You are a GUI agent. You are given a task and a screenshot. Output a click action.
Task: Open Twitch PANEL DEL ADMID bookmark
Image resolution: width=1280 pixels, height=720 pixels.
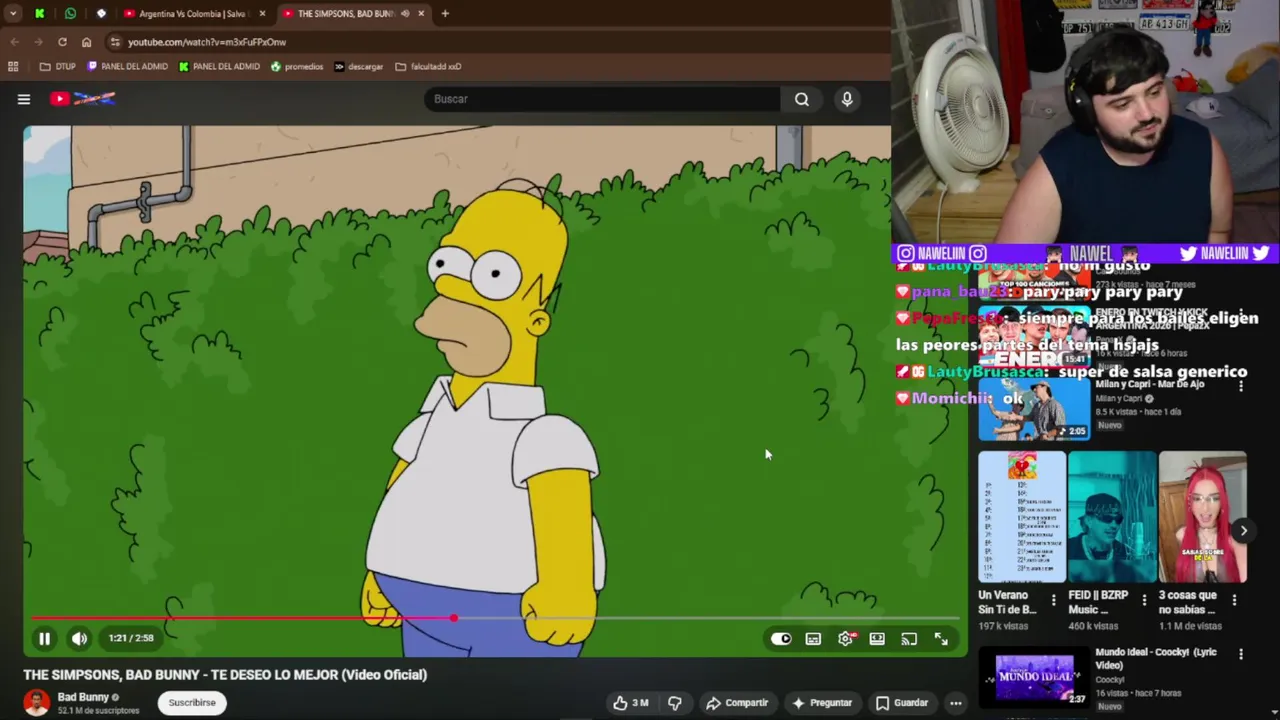[128, 67]
